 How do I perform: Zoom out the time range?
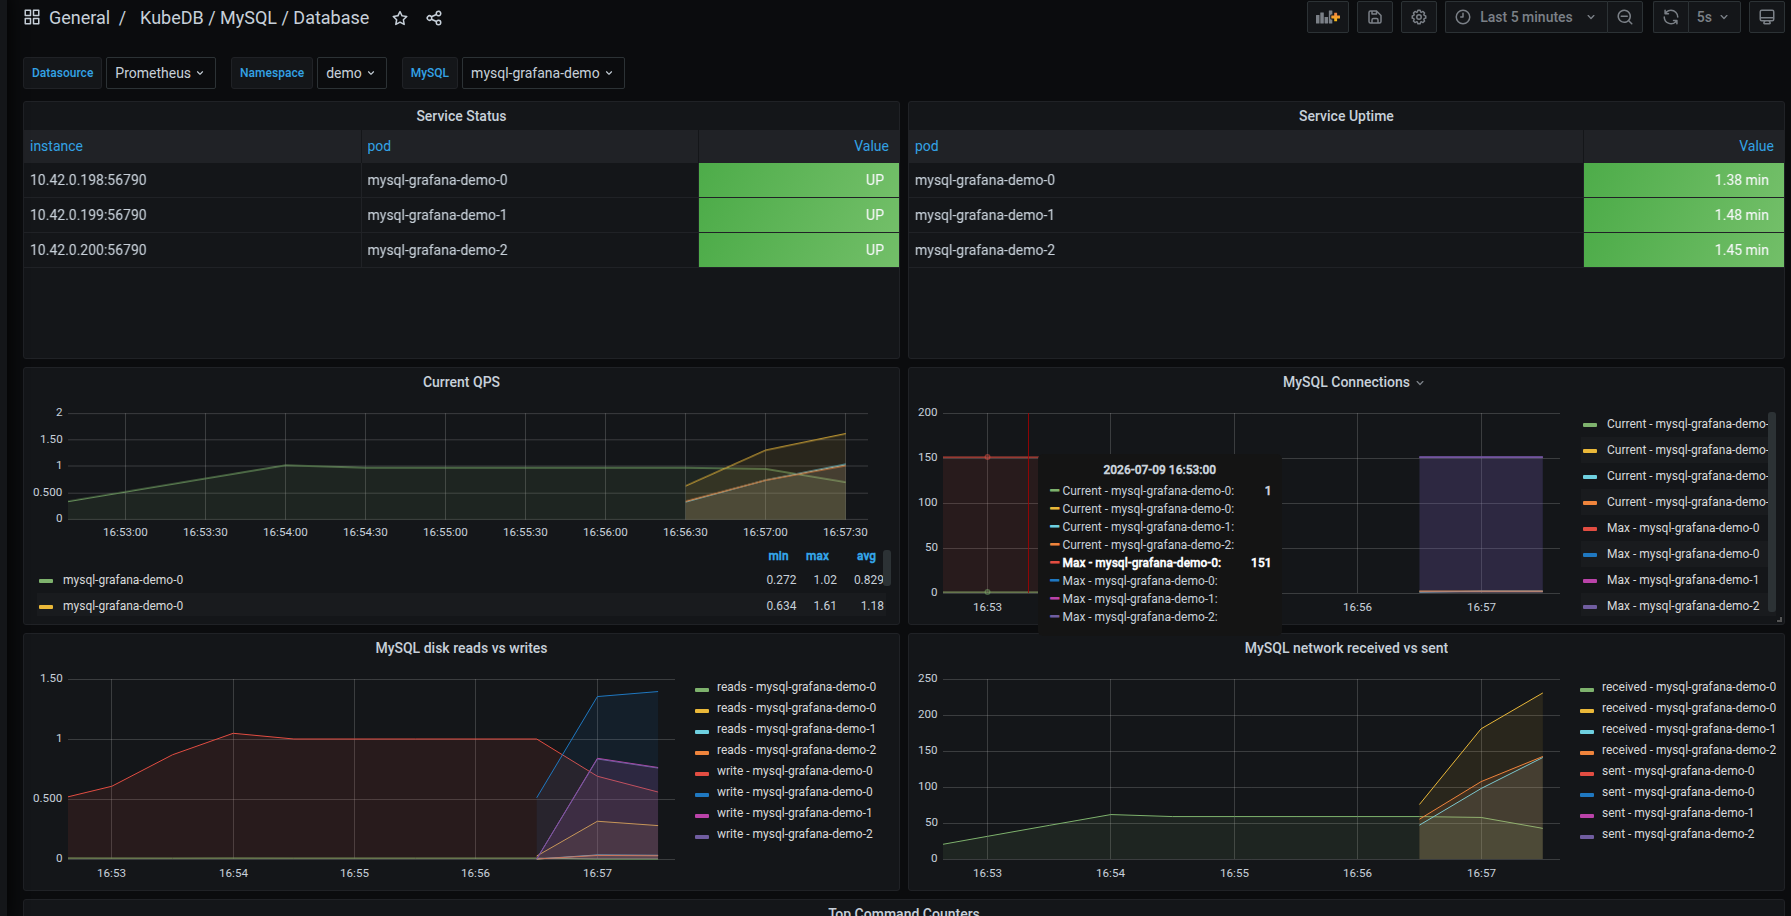(1625, 17)
